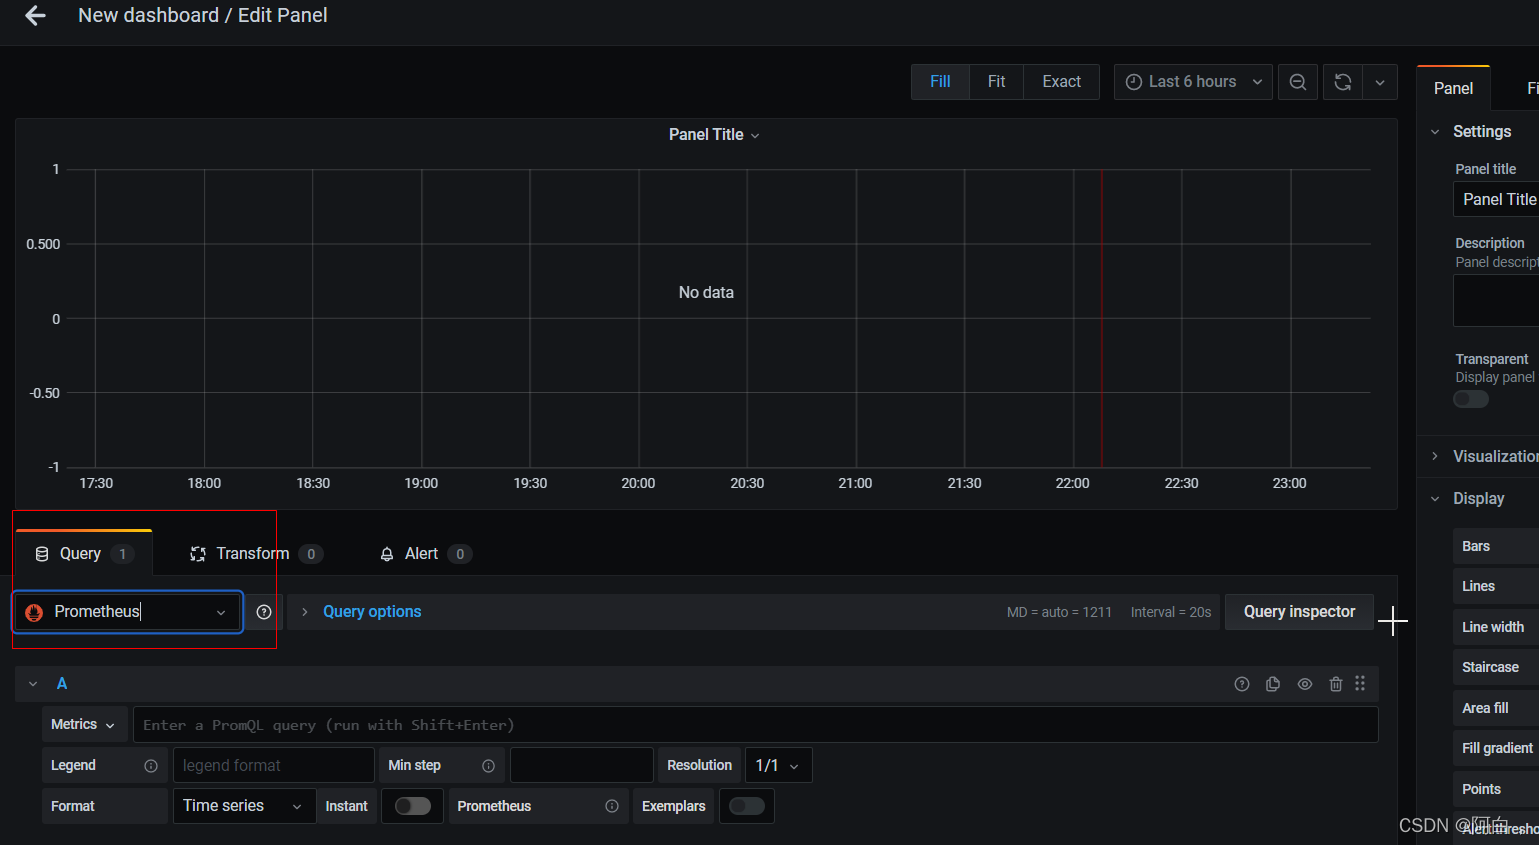Focus the PromQL query input field

pos(755,725)
